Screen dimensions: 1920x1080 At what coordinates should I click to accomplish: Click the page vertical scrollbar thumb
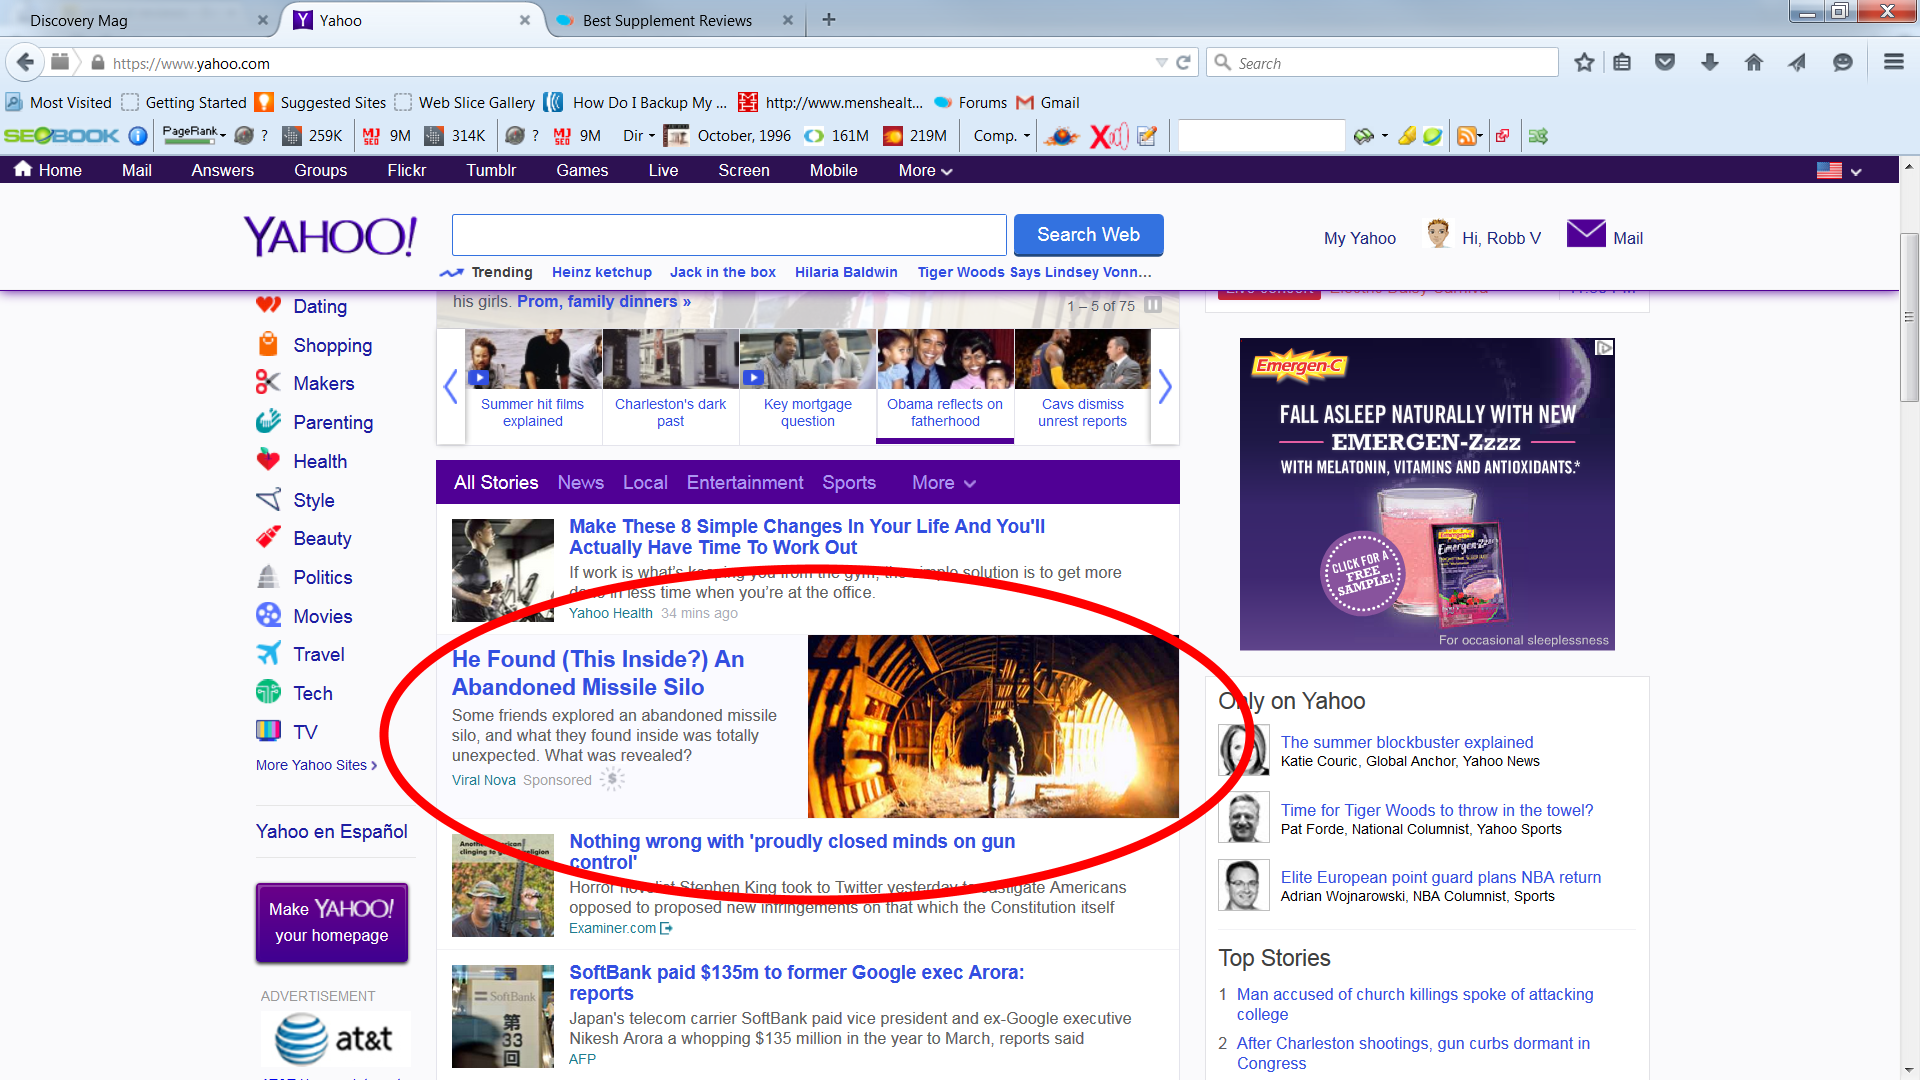tap(1909, 317)
